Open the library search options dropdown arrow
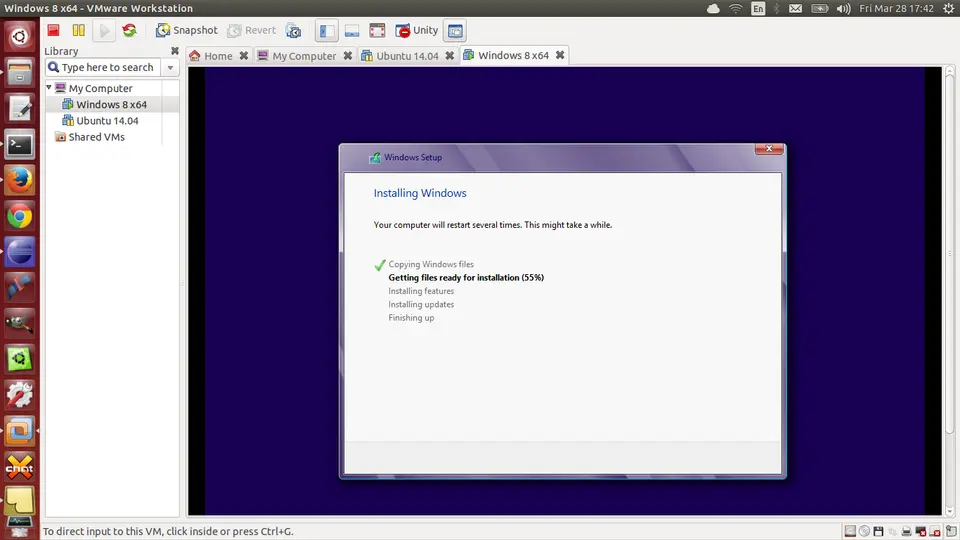Screen dimensions: 960x540 pyautogui.click(x=170, y=67)
